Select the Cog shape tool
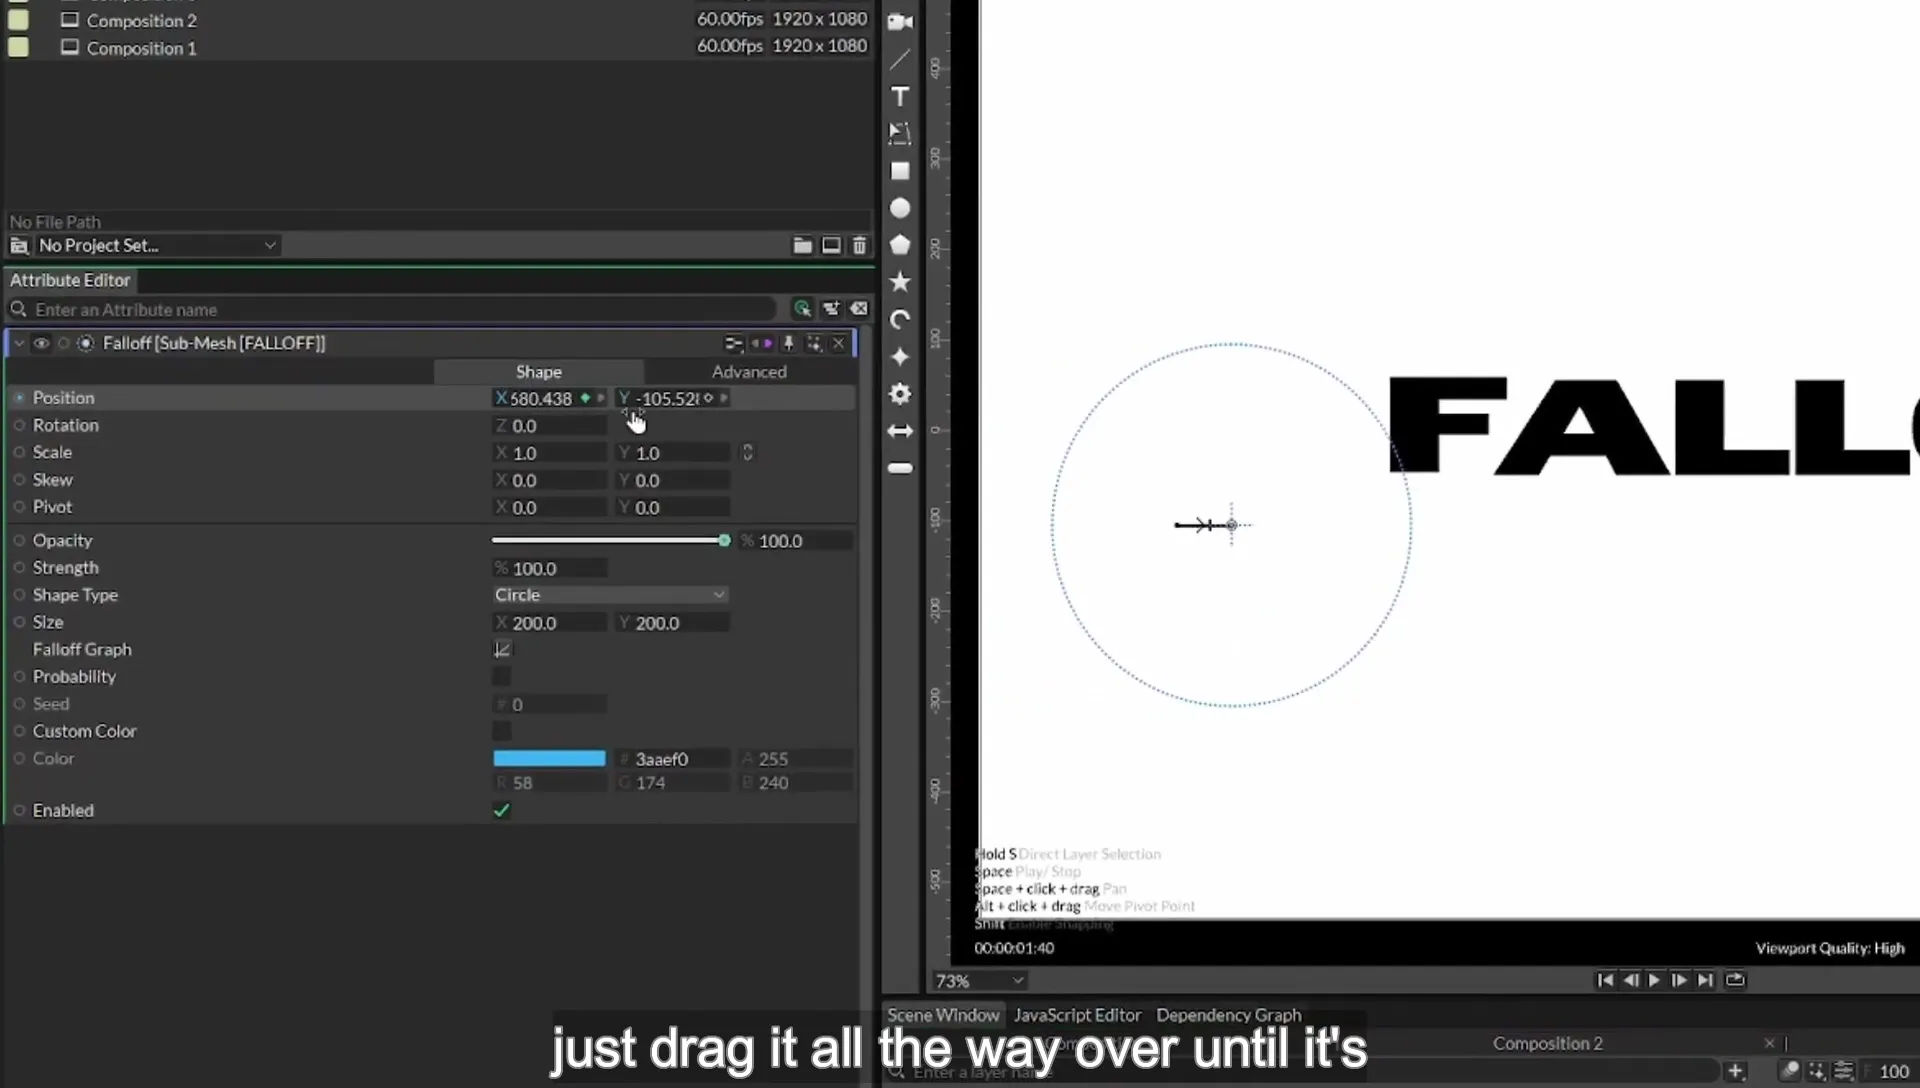1920x1088 pixels. coord(900,394)
